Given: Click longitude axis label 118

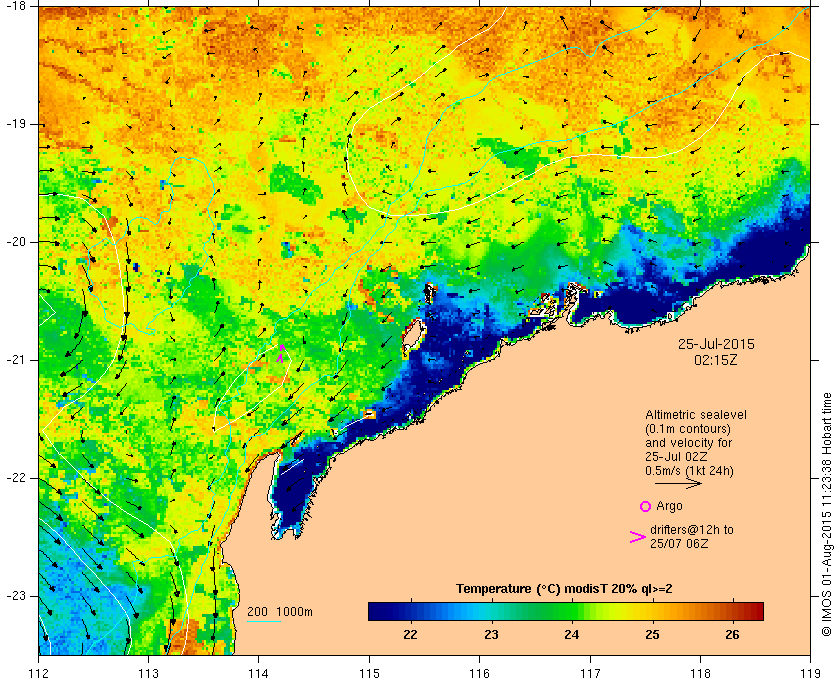Looking at the screenshot, I should tap(700, 672).
